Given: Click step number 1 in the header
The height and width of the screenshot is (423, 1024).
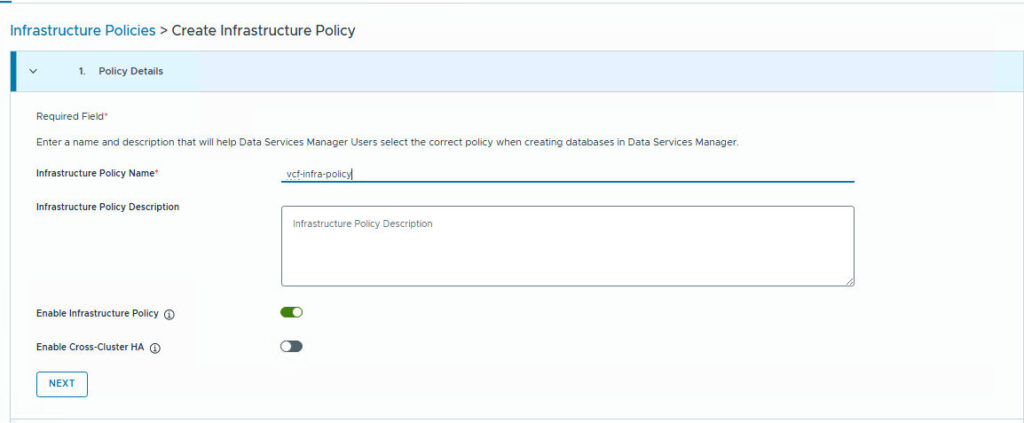Looking at the screenshot, I should click(81, 71).
